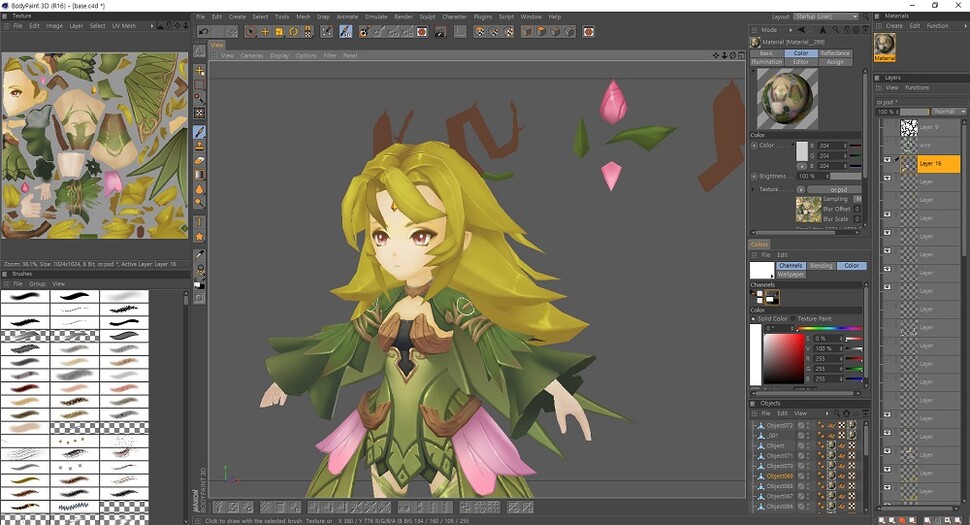Select the Solid Color radio option

[x=753, y=319]
